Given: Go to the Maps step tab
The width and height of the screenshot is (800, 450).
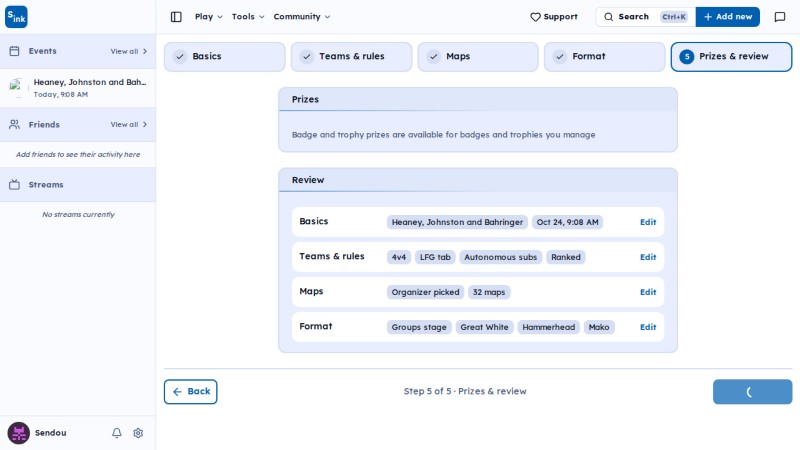Looking at the screenshot, I should pyautogui.click(x=478, y=57).
